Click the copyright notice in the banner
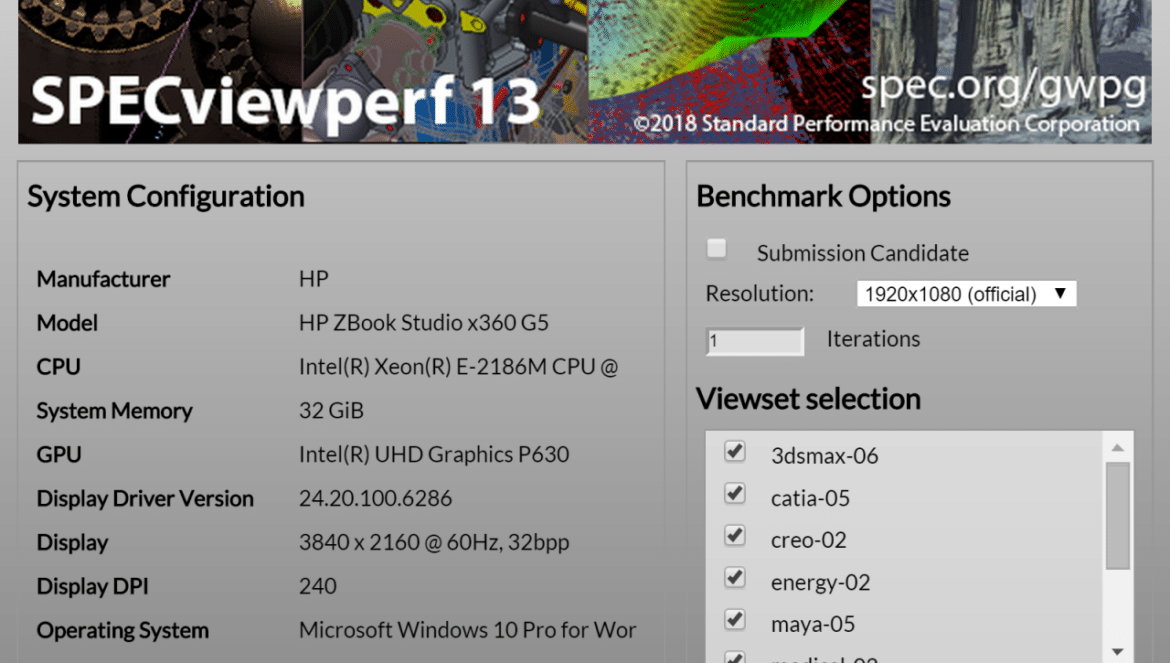Viewport: 1170px width, 663px height. click(886, 124)
